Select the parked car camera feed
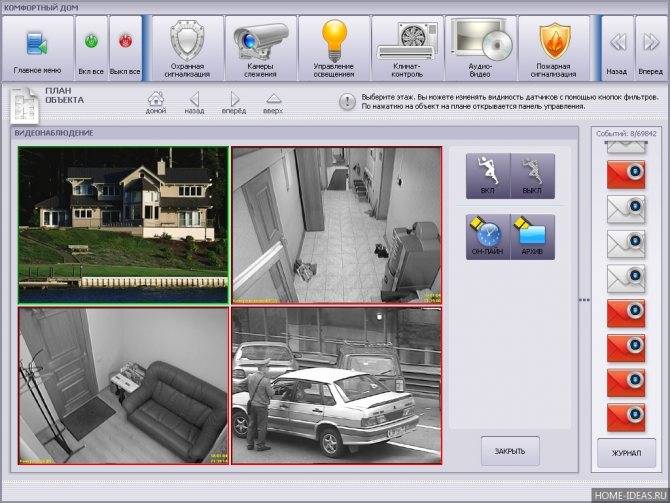 [336, 386]
